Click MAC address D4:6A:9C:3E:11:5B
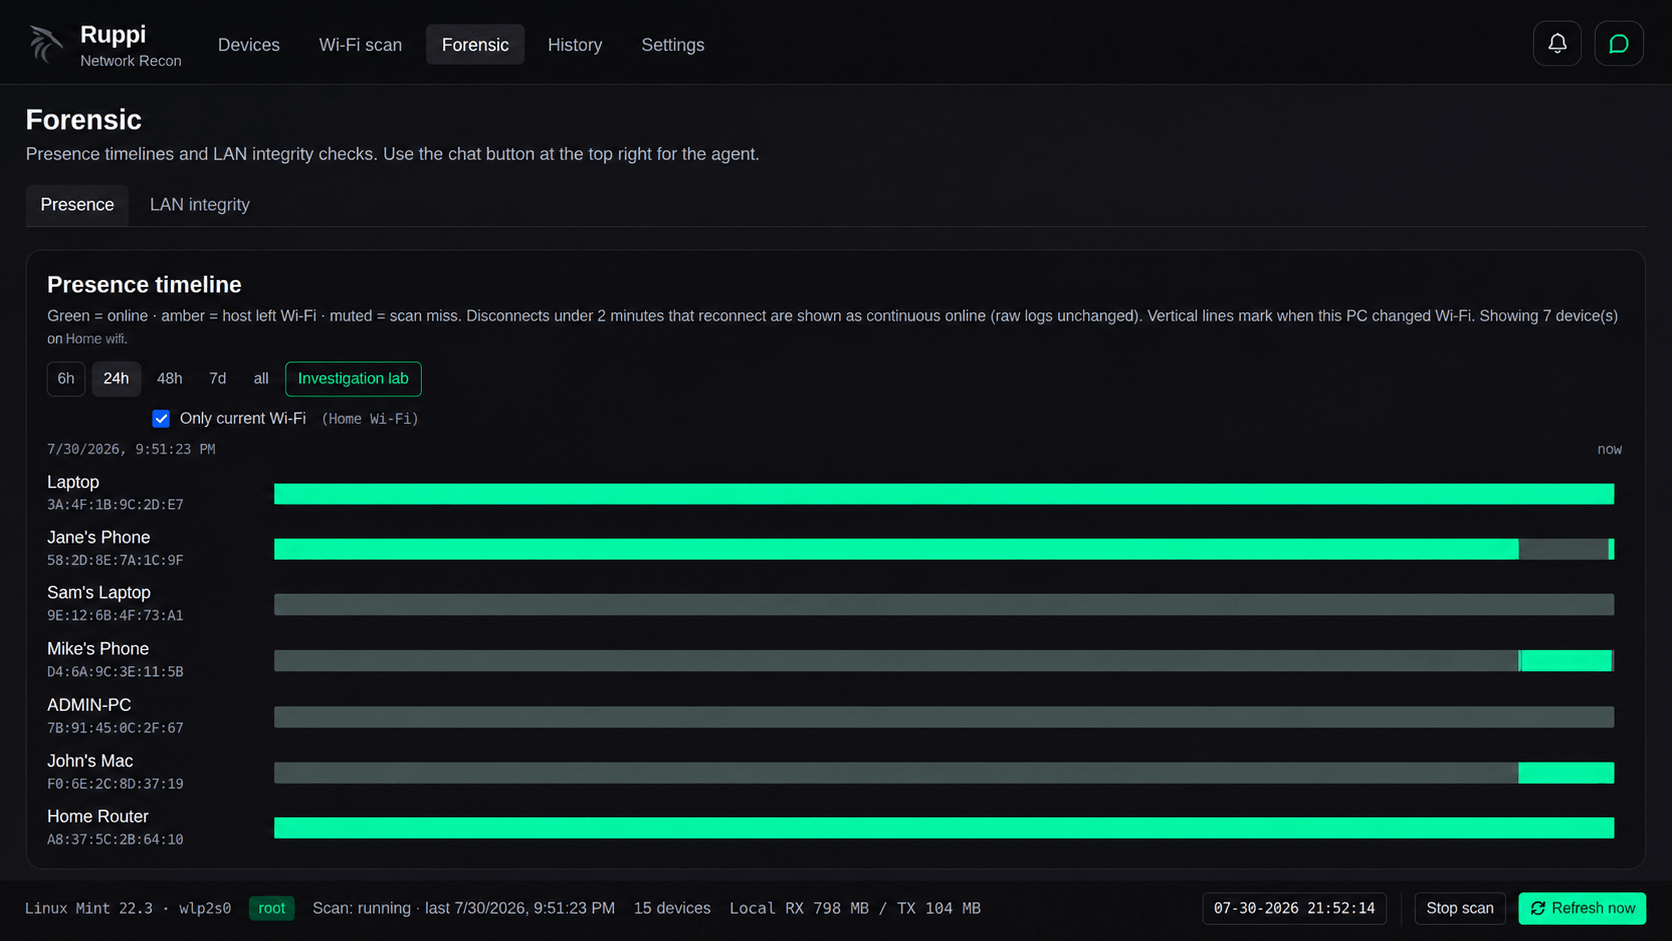The width and height of the screenshot is (1672, 941). click(x=115, y=672)
